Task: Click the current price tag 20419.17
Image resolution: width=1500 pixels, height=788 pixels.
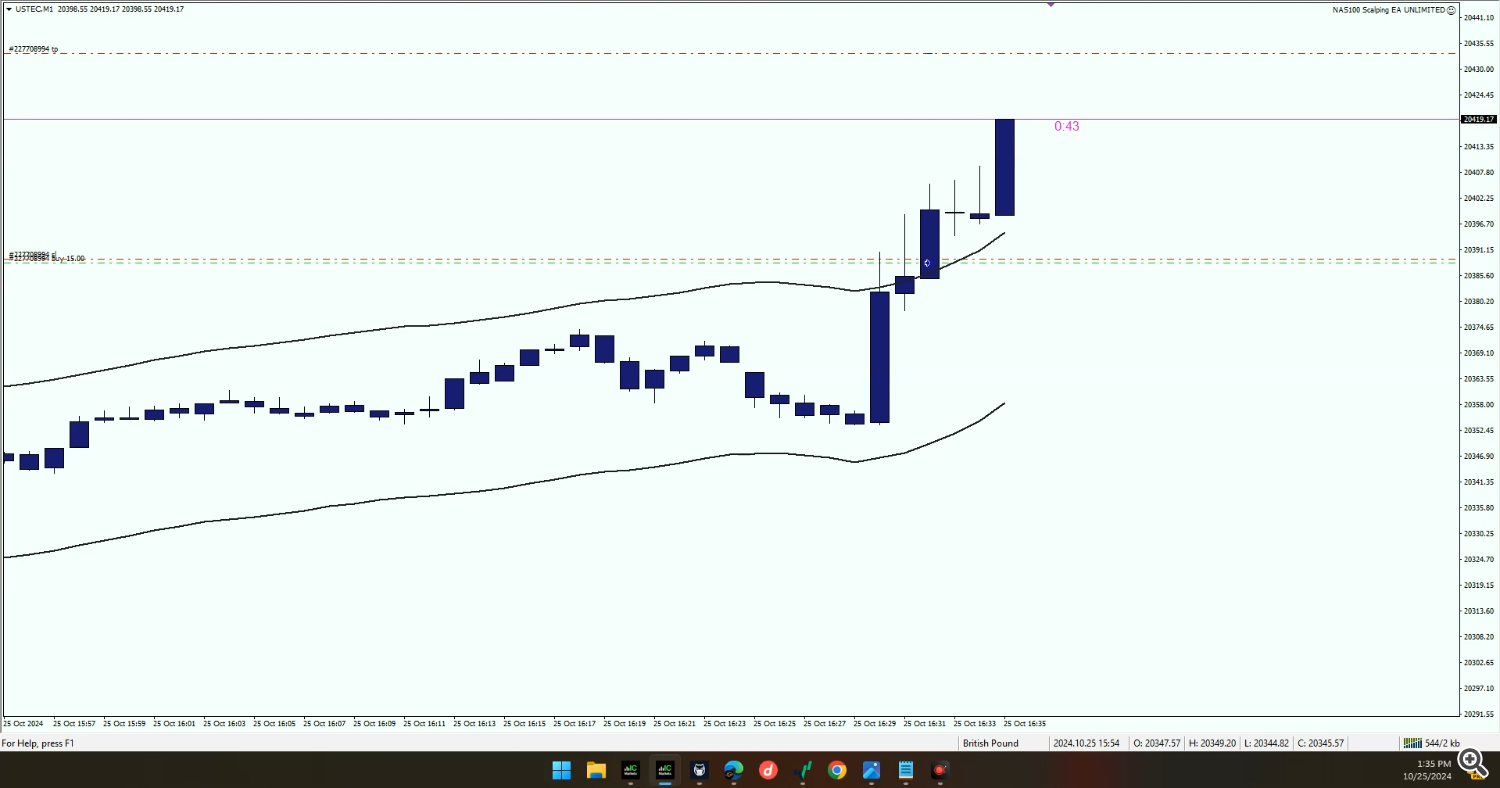Action: (x=1478, y=119)
